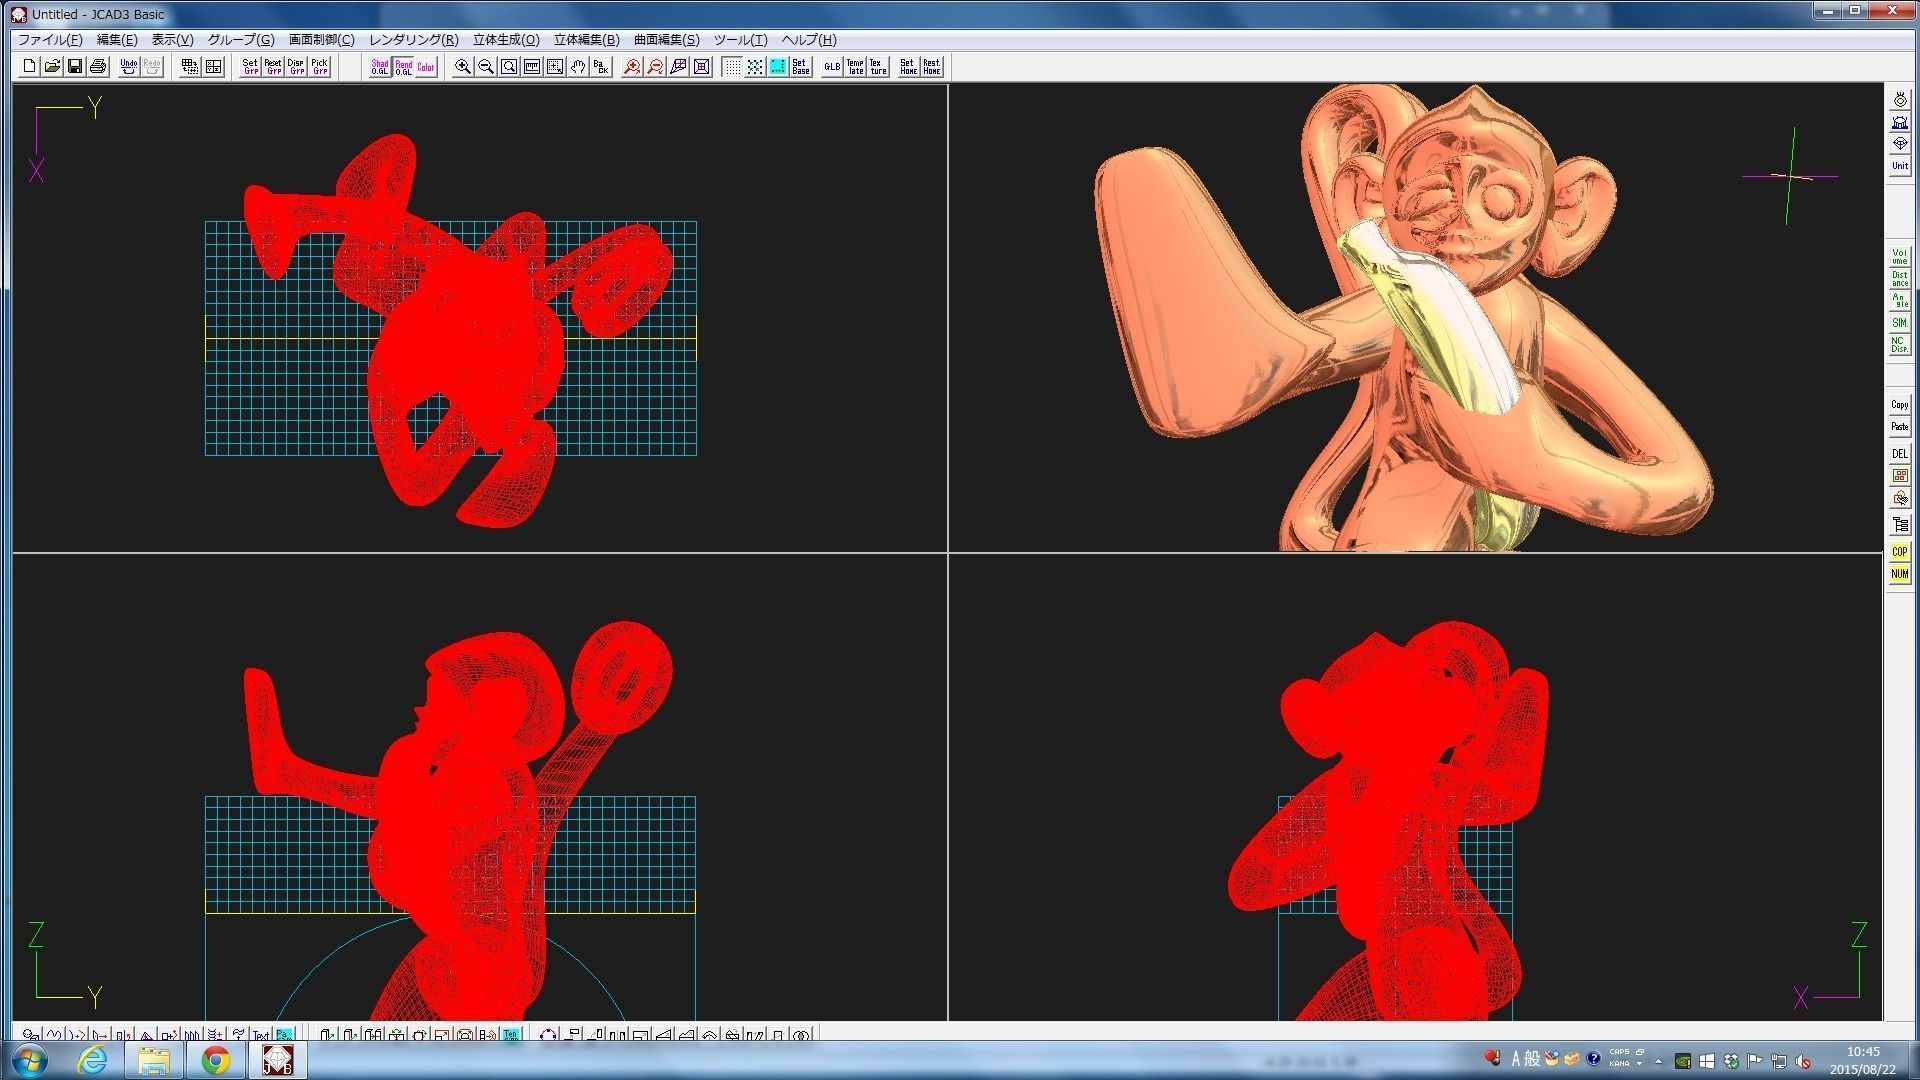Expand the 曲面編集(S) menu
Viewport: 1920px width, 1080px height.
coord(666,40)
